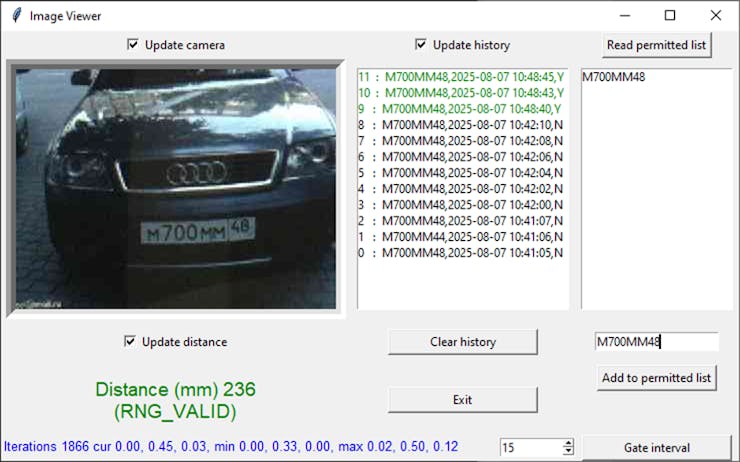Screen dimensions: 740x462
Task: Select history entry 9 at 10:48:40
Action: pos(460,109)
